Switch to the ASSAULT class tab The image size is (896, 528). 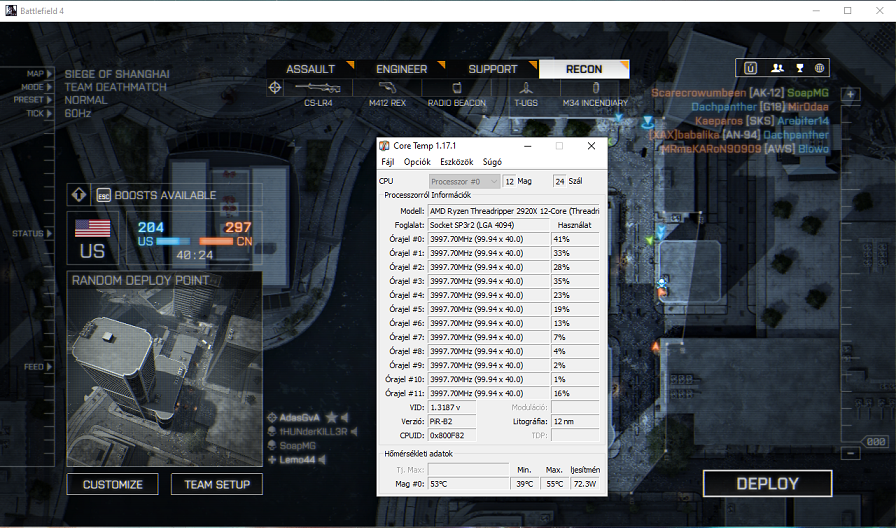point(310,69)
